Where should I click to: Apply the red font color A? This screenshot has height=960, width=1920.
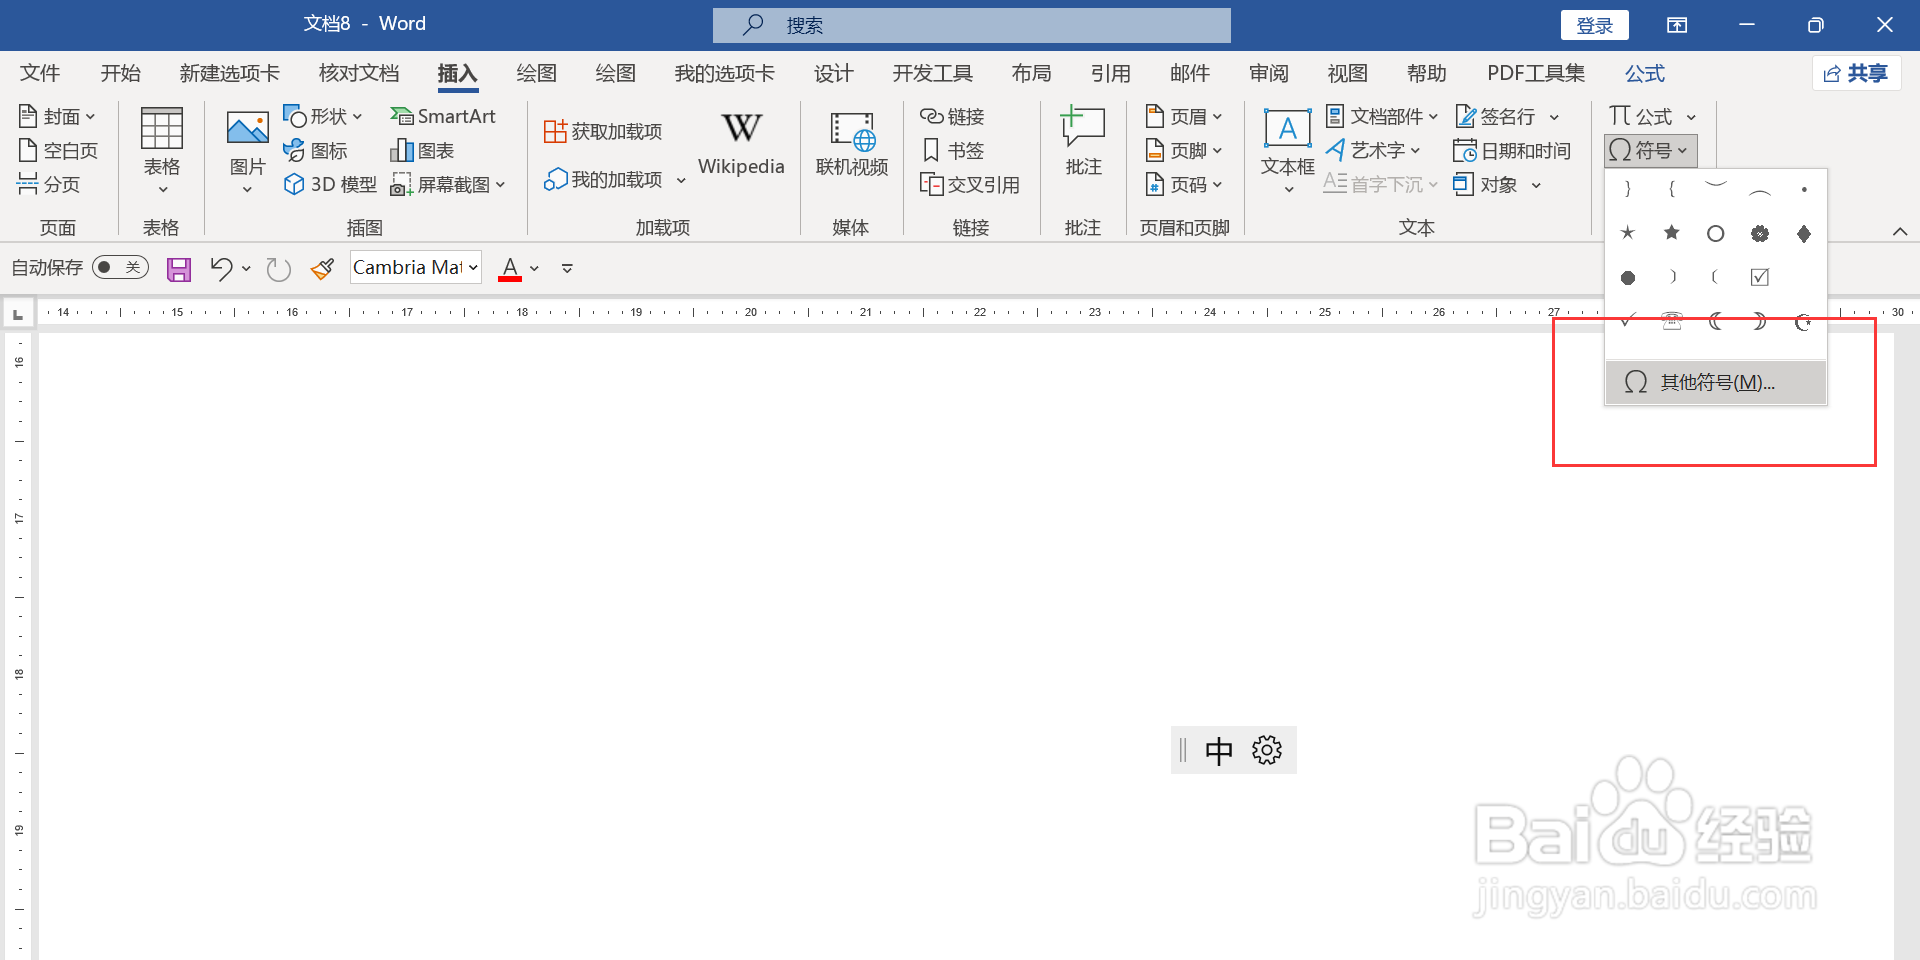point(510,268)
